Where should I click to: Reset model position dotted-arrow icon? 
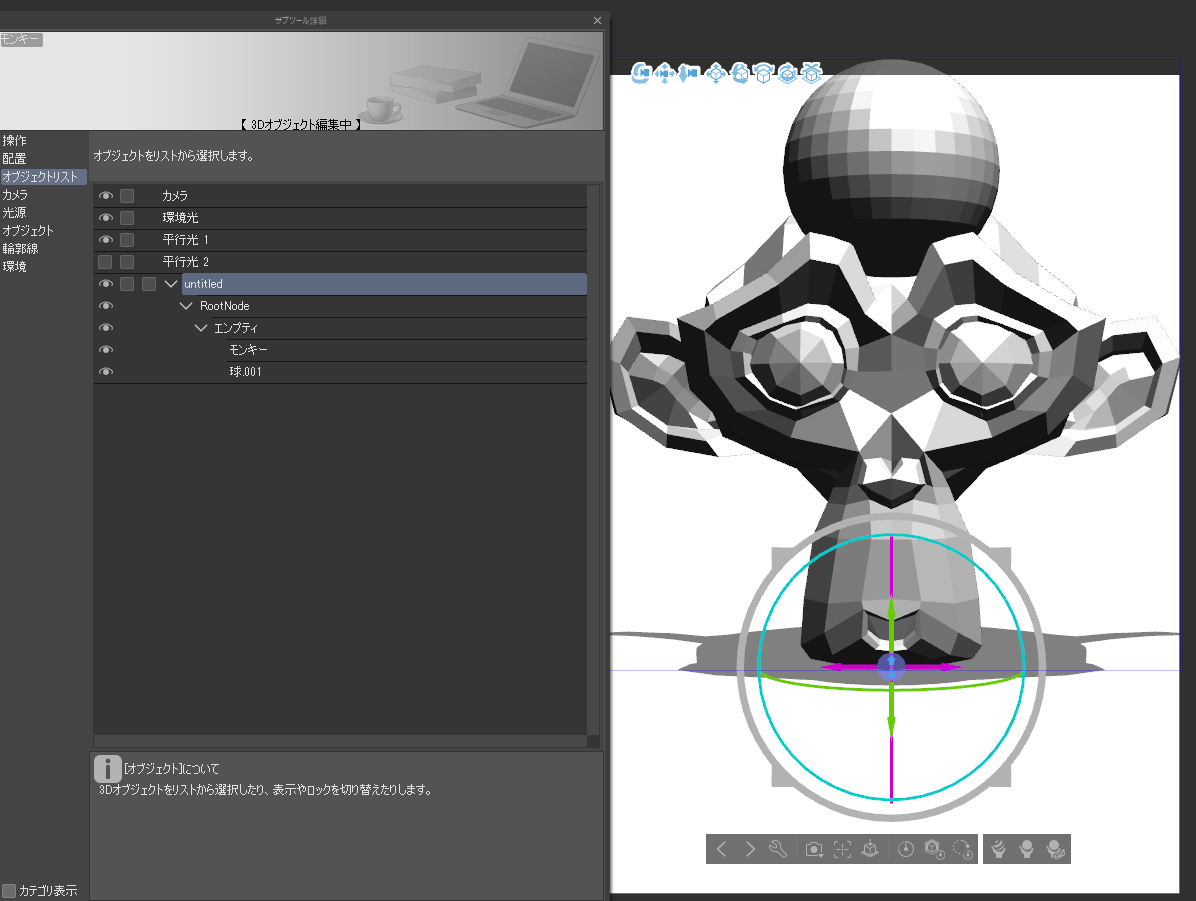tap(963, 849)
